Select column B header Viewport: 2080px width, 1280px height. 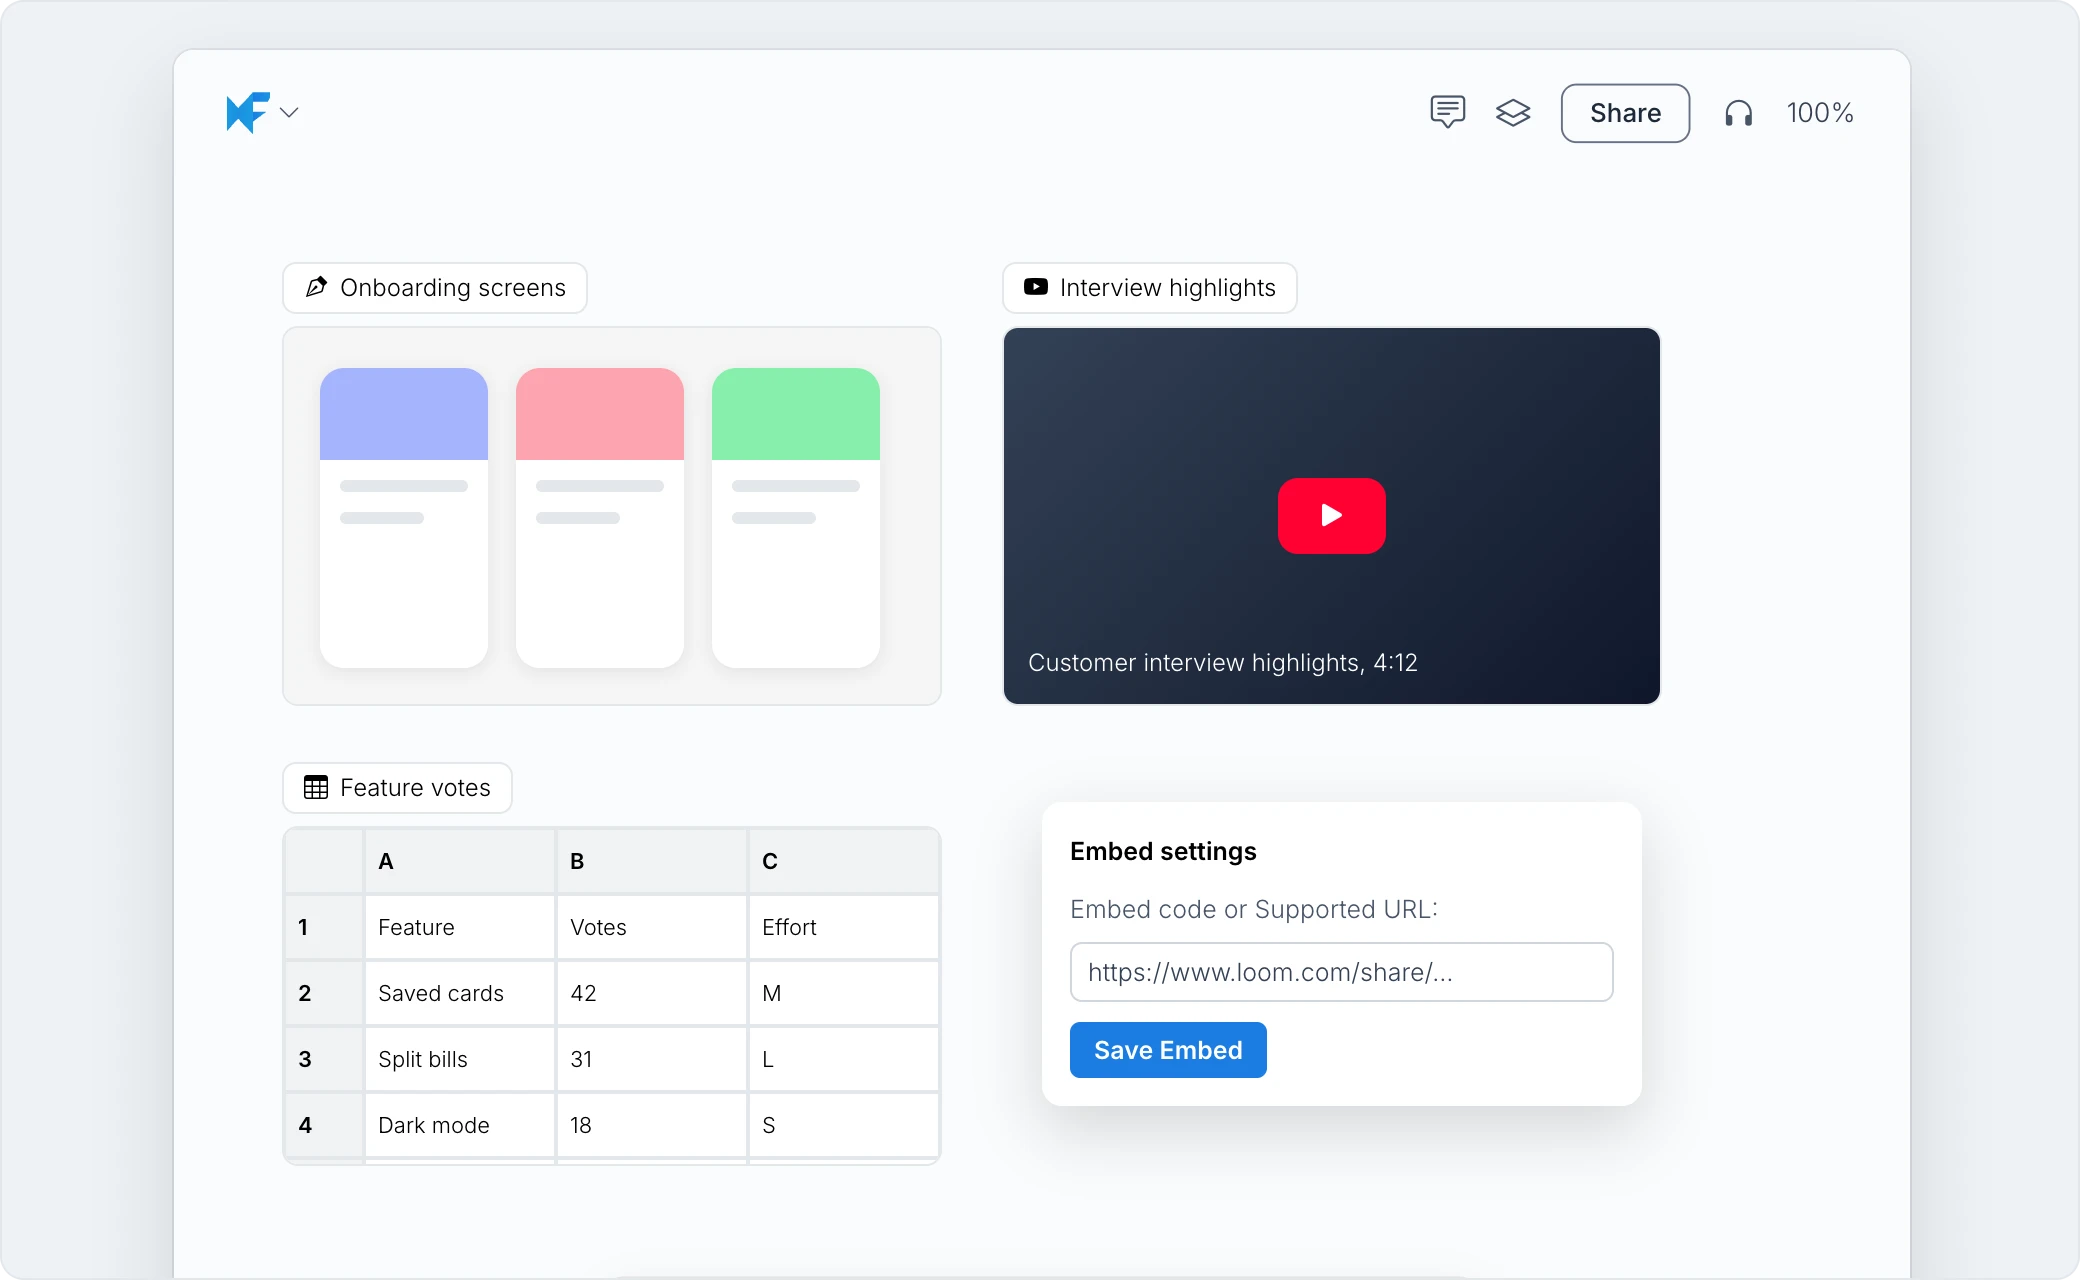click(x=652, y=861)
